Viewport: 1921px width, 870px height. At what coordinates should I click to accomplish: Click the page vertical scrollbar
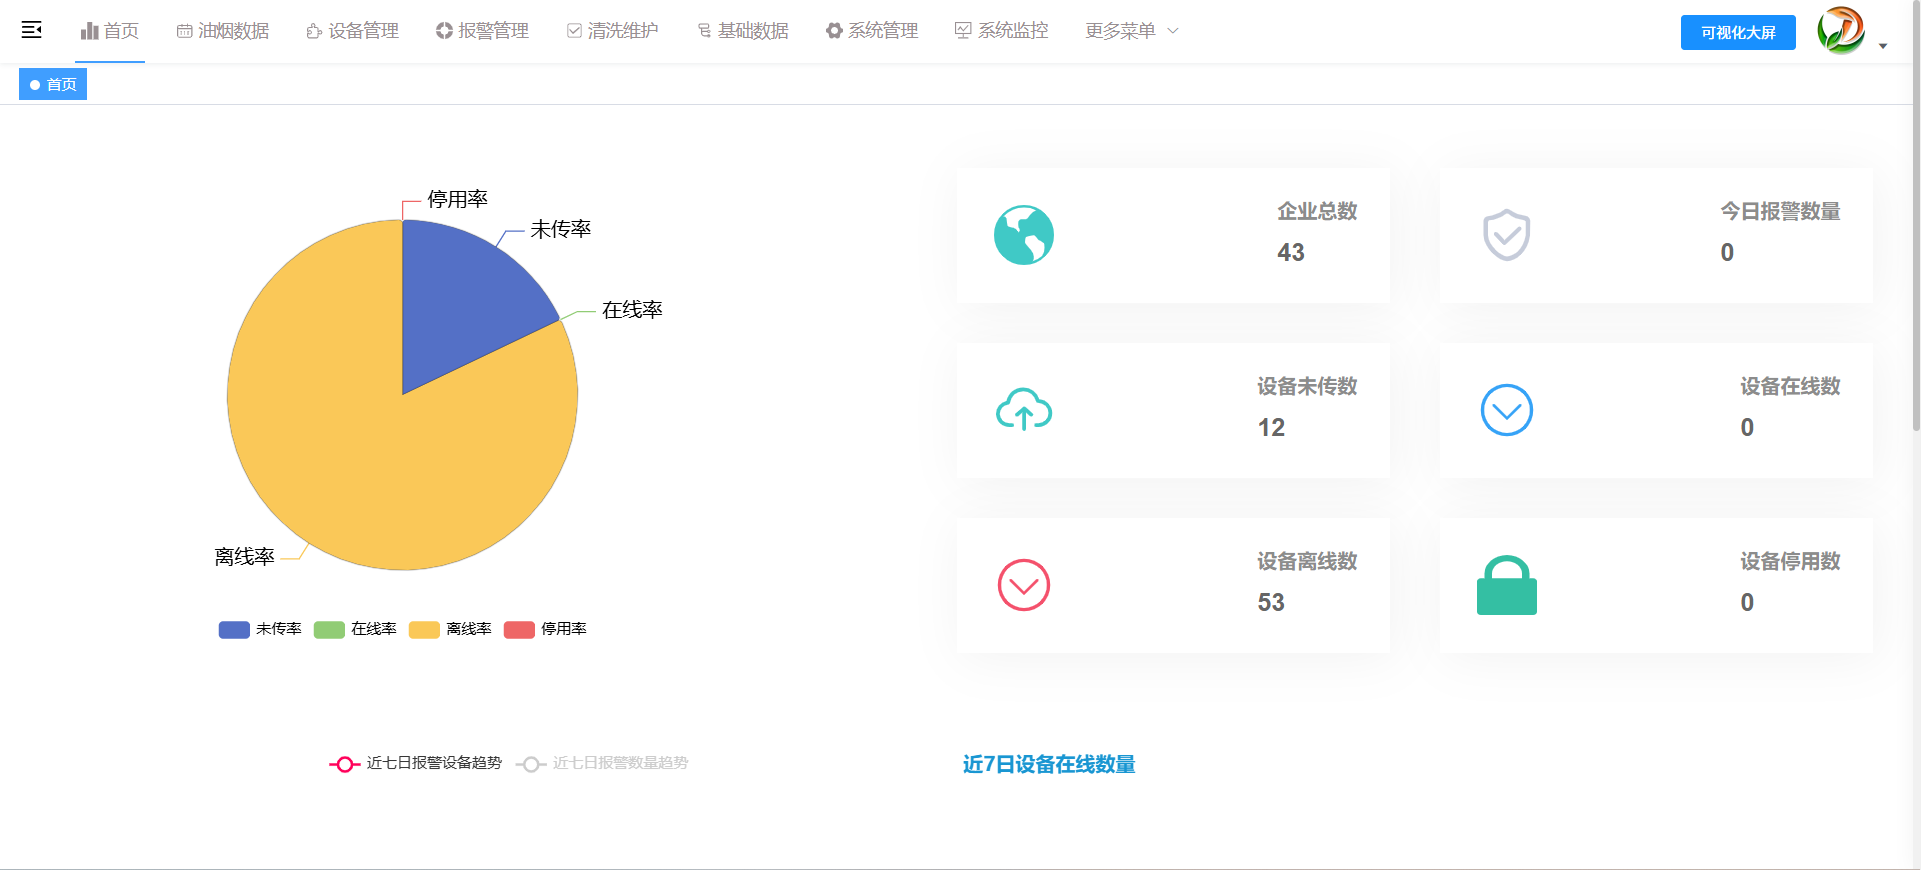coord(1915,250)
